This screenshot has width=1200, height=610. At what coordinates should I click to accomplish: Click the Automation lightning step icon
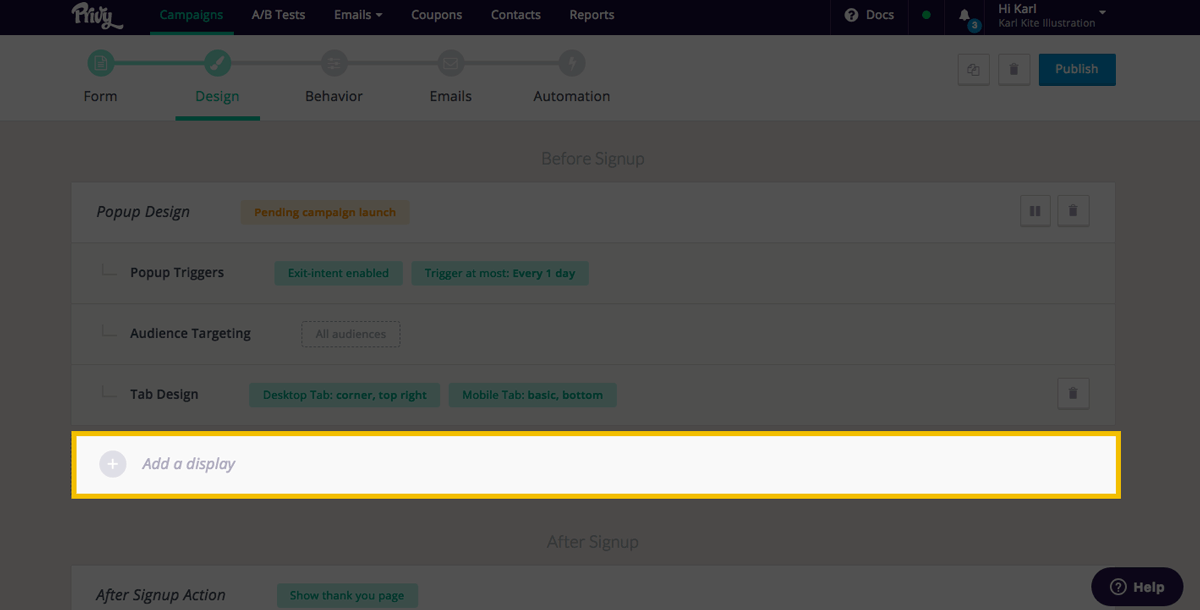tap(571, 64)
